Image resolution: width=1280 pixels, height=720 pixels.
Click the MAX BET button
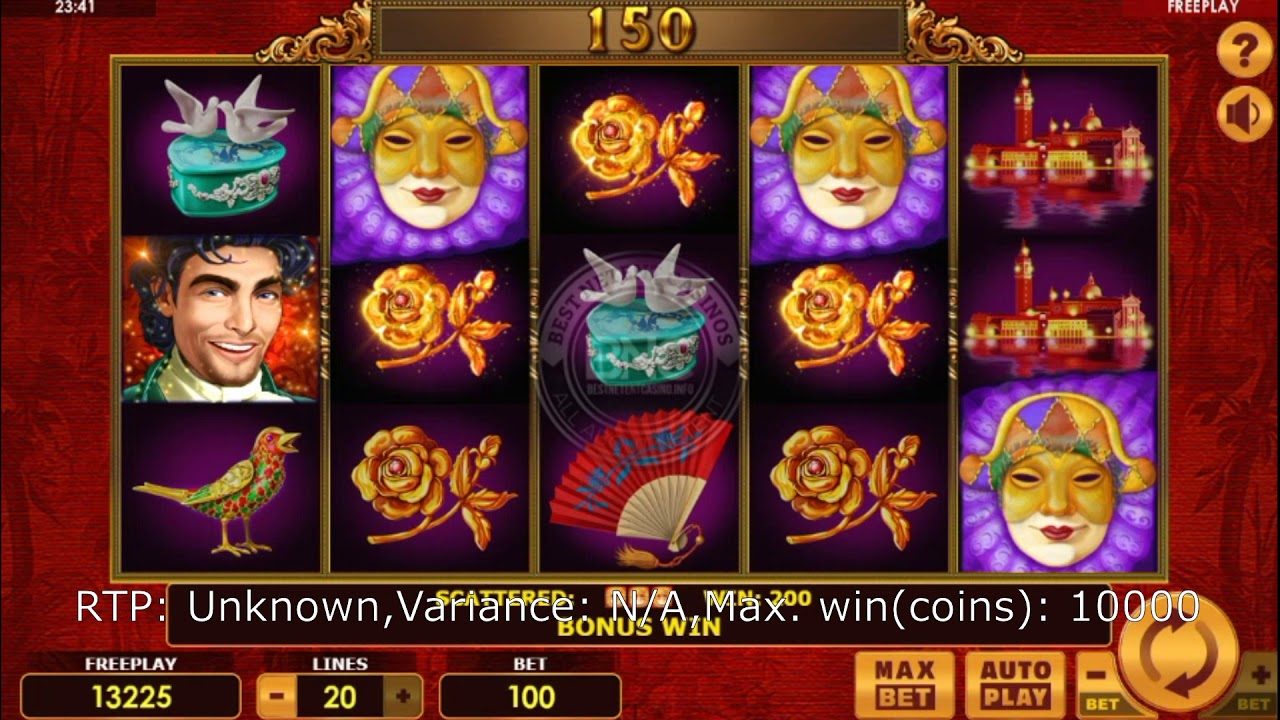[904, 684]
